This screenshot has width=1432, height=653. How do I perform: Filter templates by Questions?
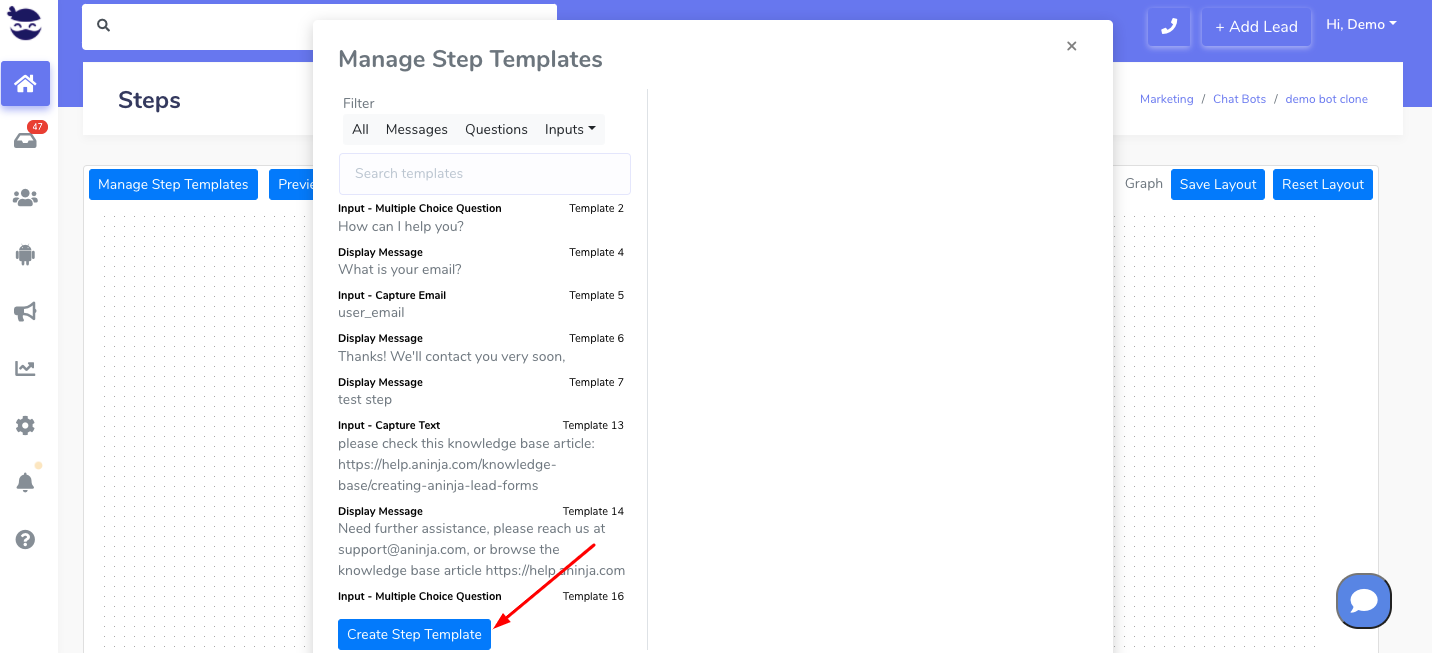(496, 129)
